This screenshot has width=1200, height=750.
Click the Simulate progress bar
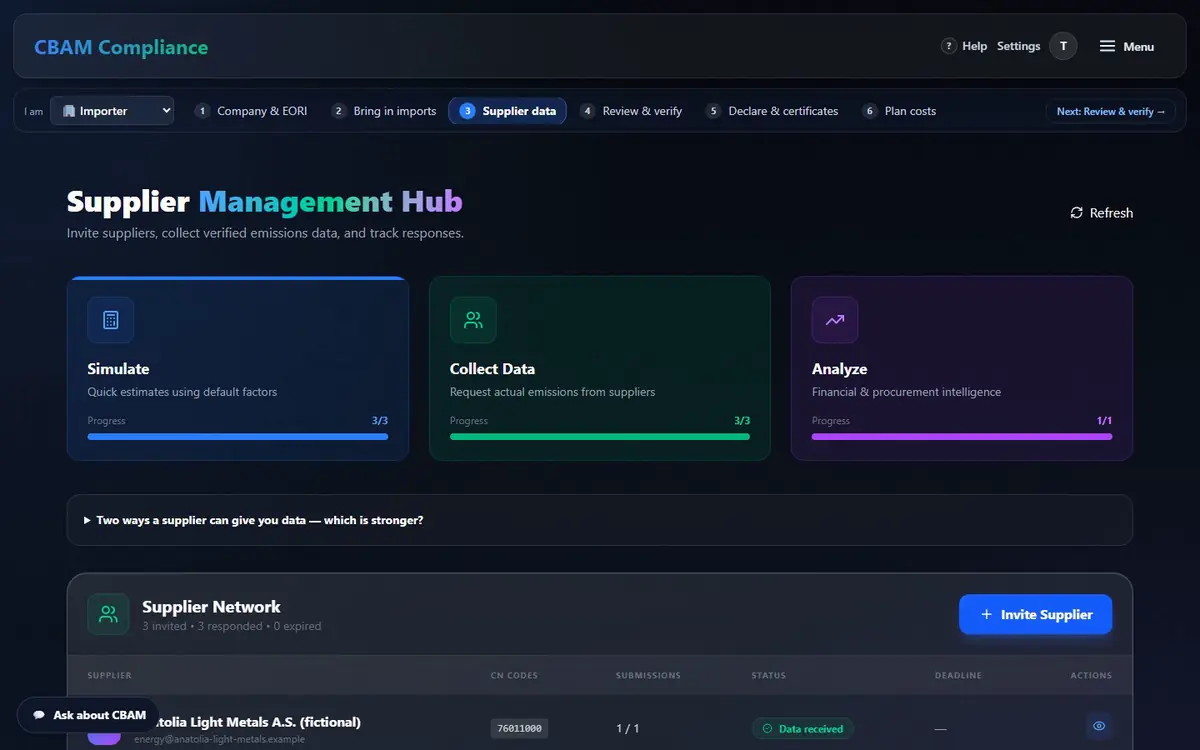[238, 437]
